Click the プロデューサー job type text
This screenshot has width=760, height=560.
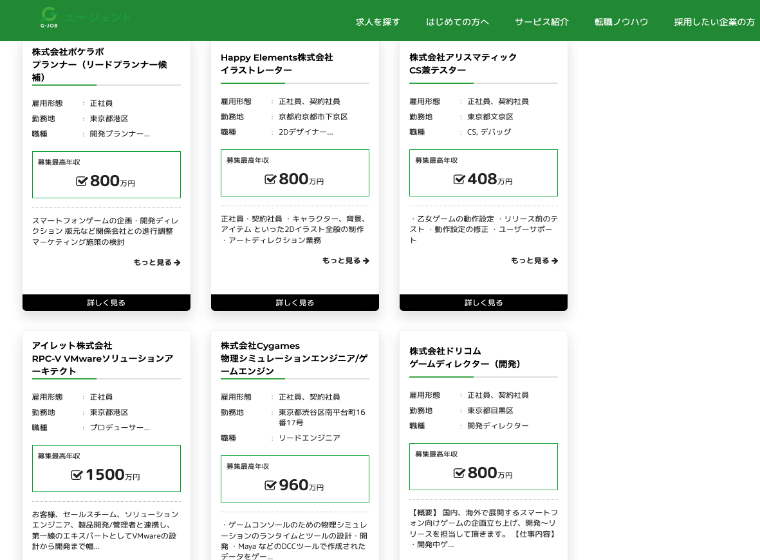coord(120,428)
